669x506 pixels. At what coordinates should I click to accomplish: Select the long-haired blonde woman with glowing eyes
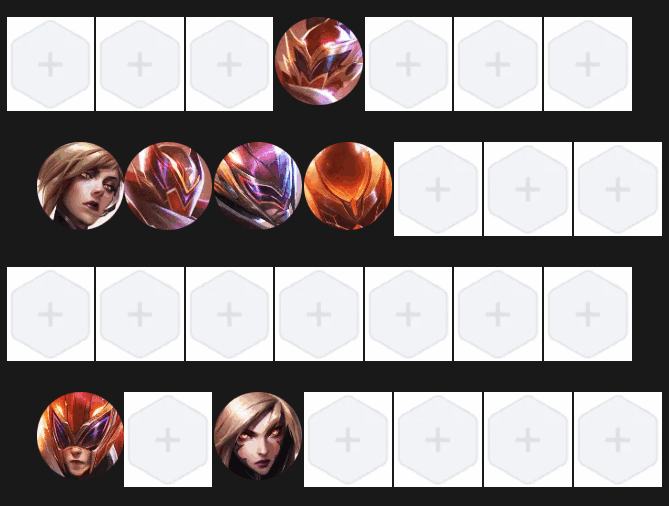pyautogui.click(x=258, y=436)
